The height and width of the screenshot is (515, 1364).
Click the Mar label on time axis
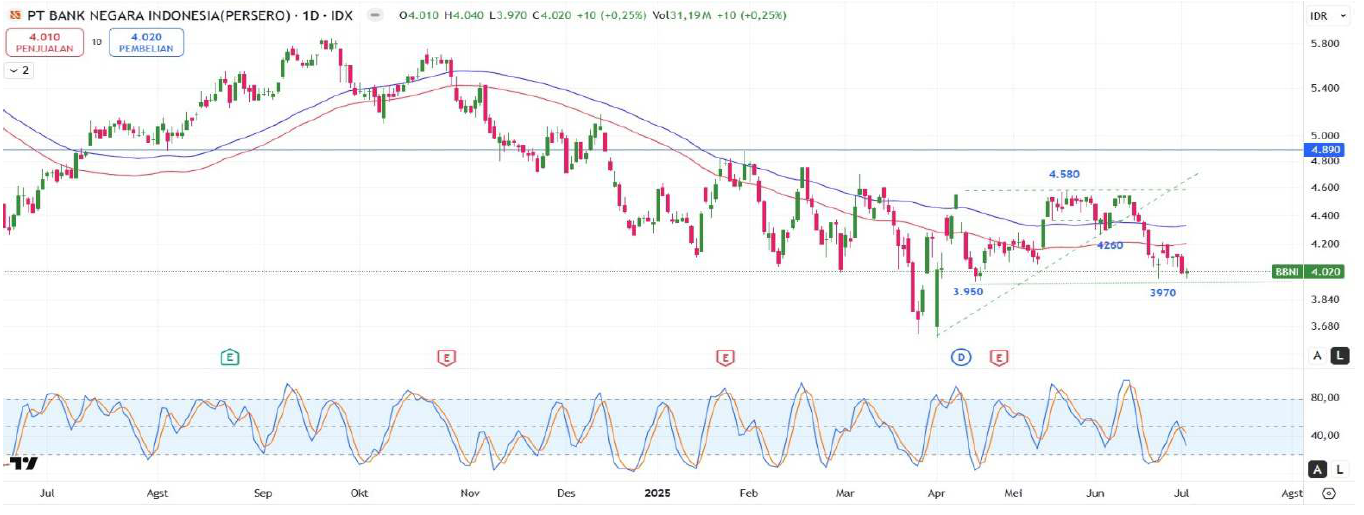tap(845, 493)
